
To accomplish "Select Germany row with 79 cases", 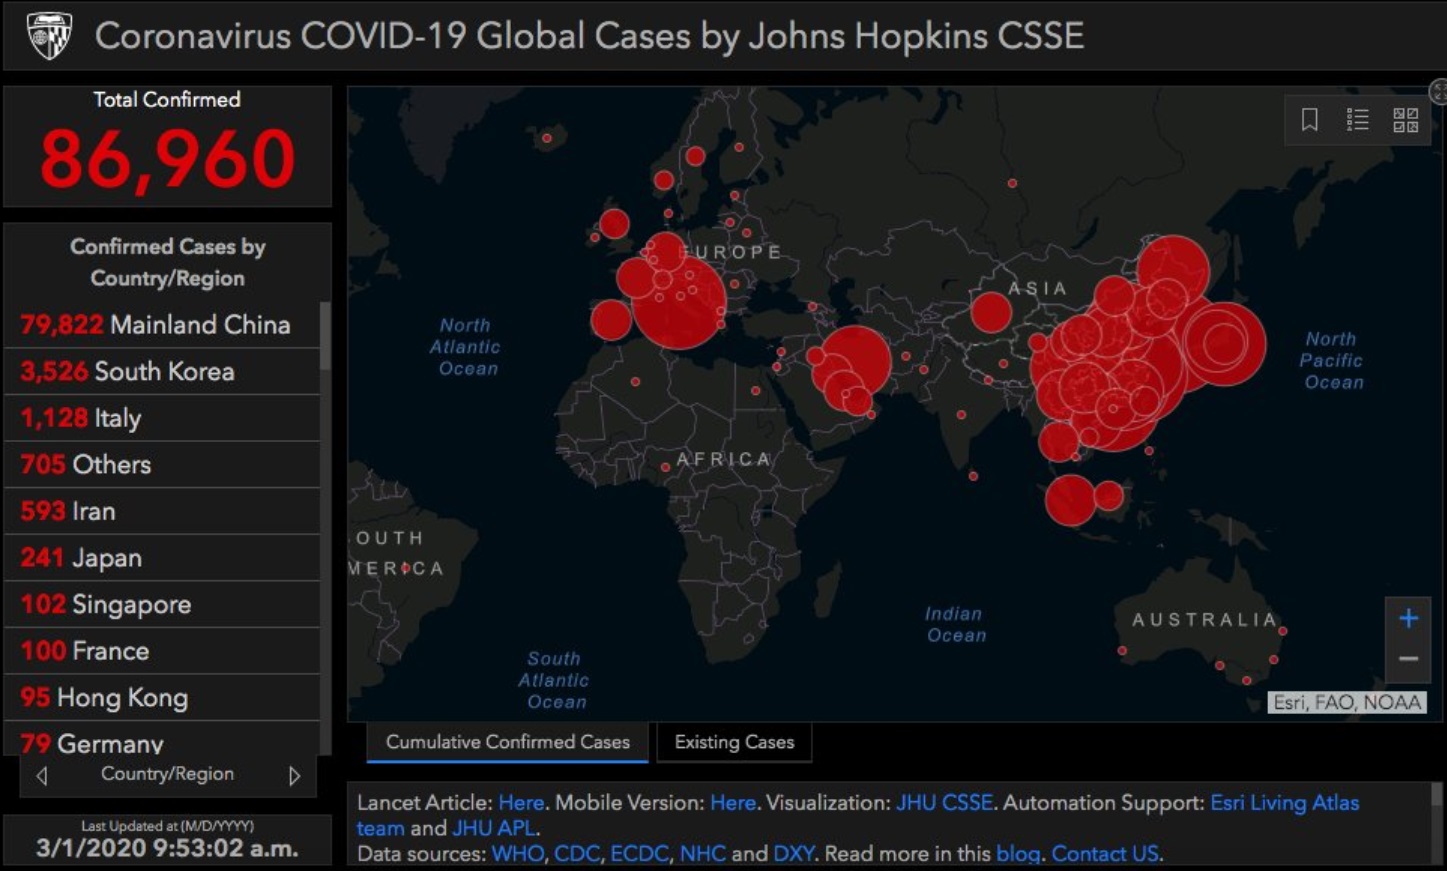I will [x=162, y=740].
